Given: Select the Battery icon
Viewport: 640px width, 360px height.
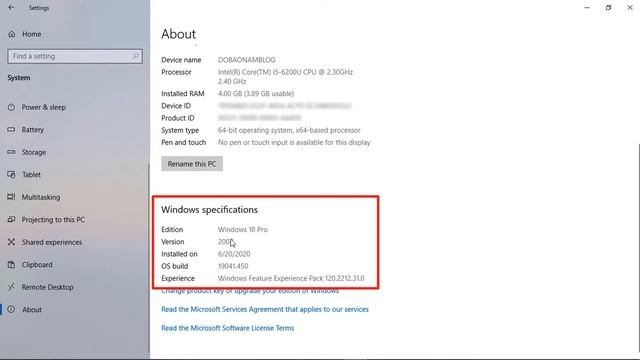Looking at the screenshot, I should coord(11,129).
